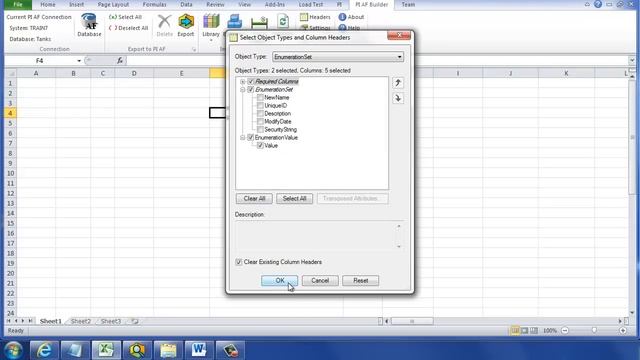Viewport: 640px width, 360px height.
Task: Switch to Page Break Preview in status bar
Action: pos(534,331)
